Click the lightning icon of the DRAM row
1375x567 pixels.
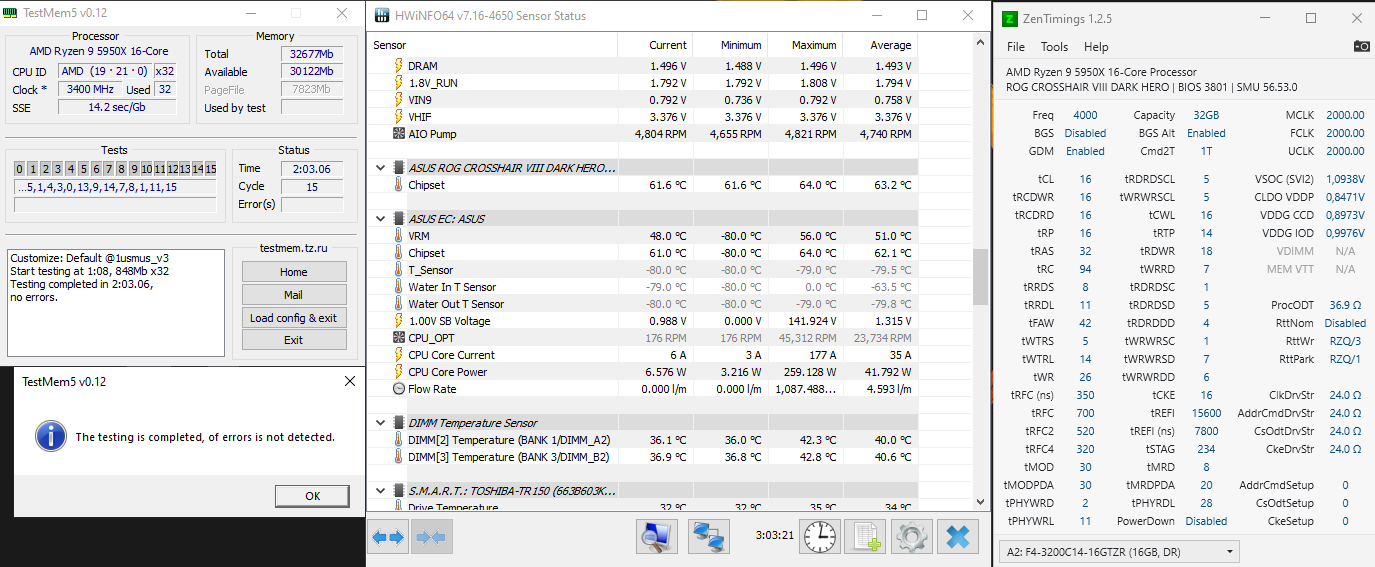[398, 66]
